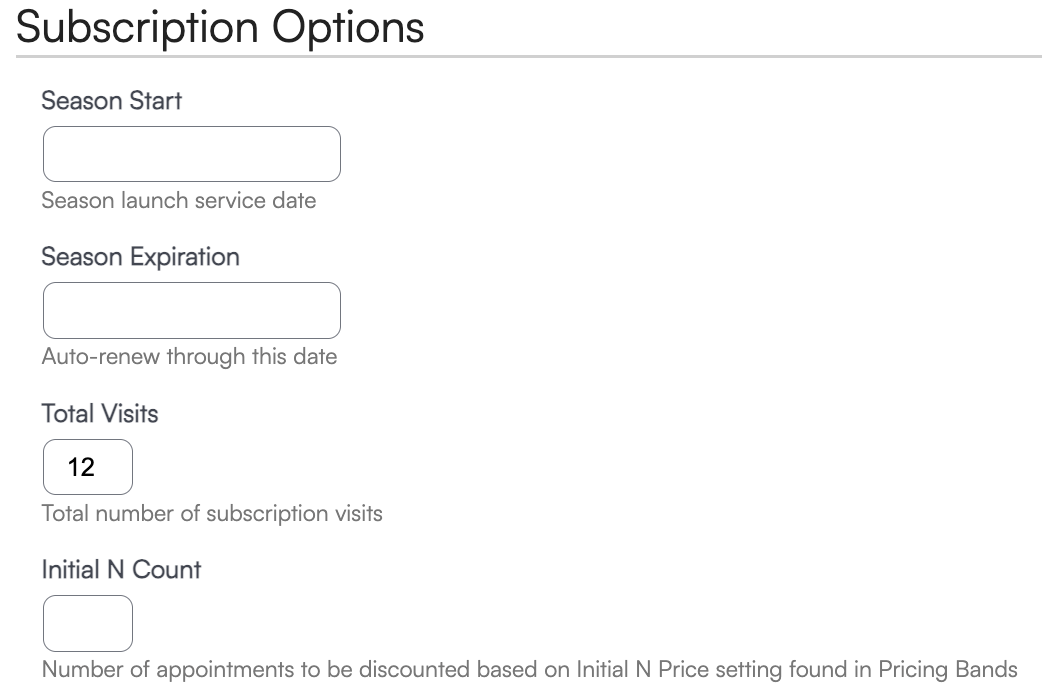Viewport: 1042px width, 696px height.
Task: Click the empty Initial N Count field
Action: click(88, 623)
